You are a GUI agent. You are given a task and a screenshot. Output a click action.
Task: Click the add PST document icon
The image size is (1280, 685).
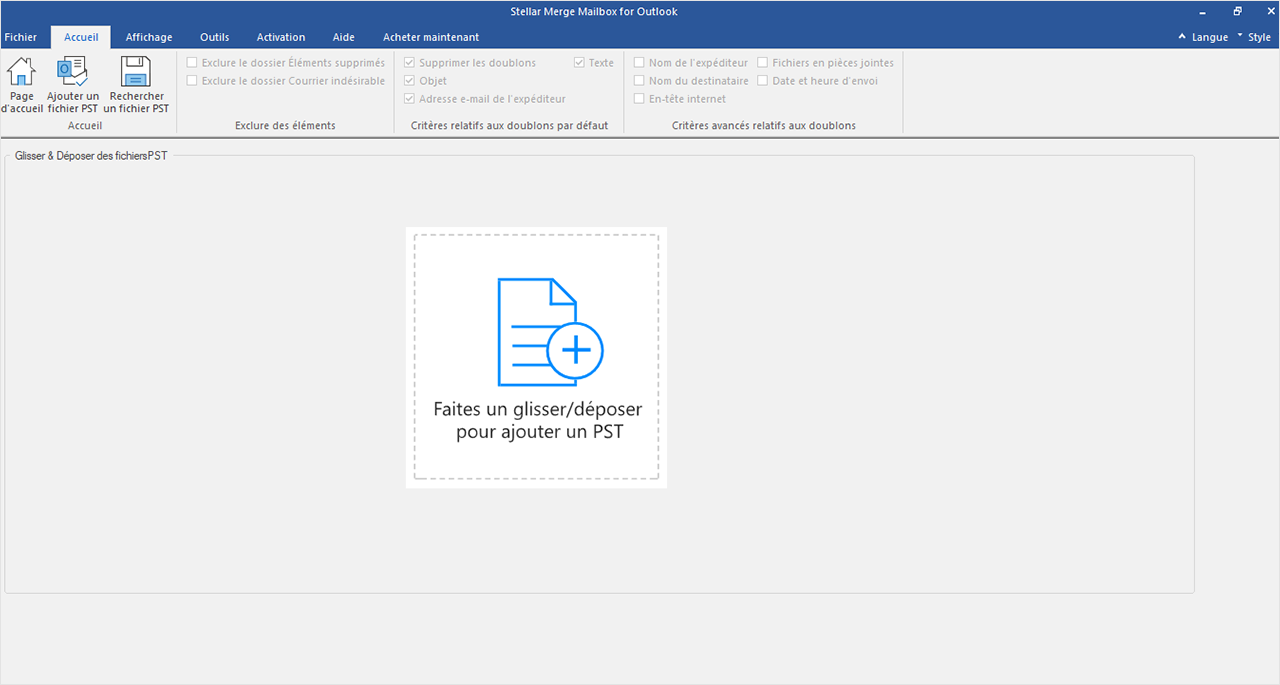point(550,332)
